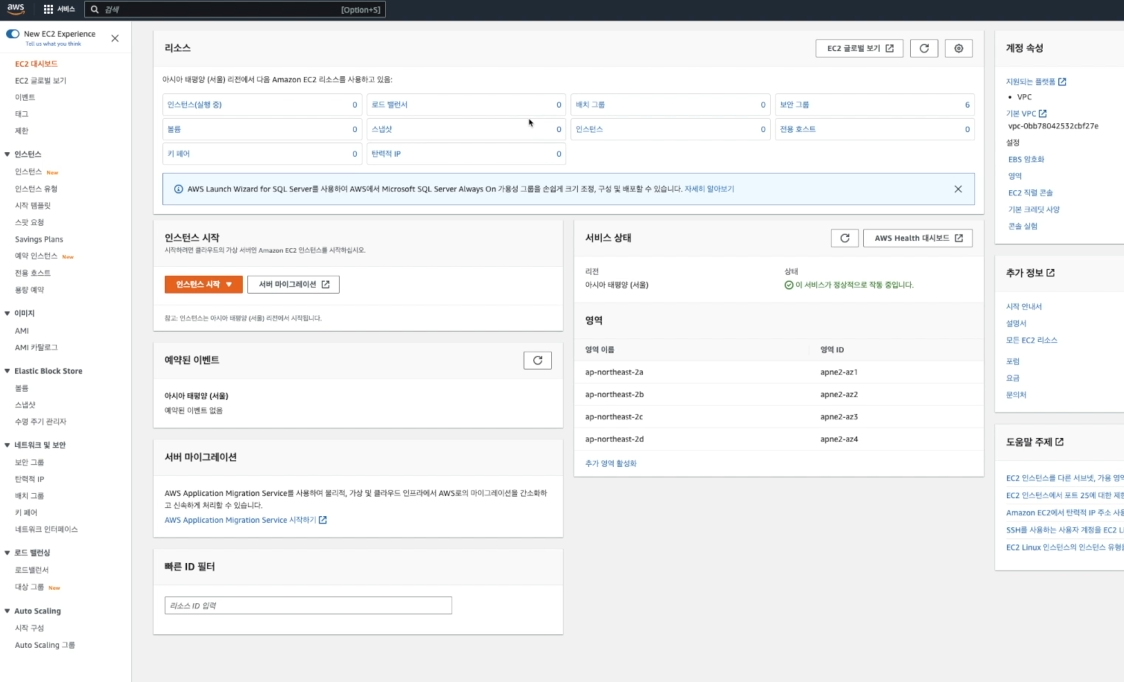Open AMI 카탈로그 in the sidebar

coord(36,347)
